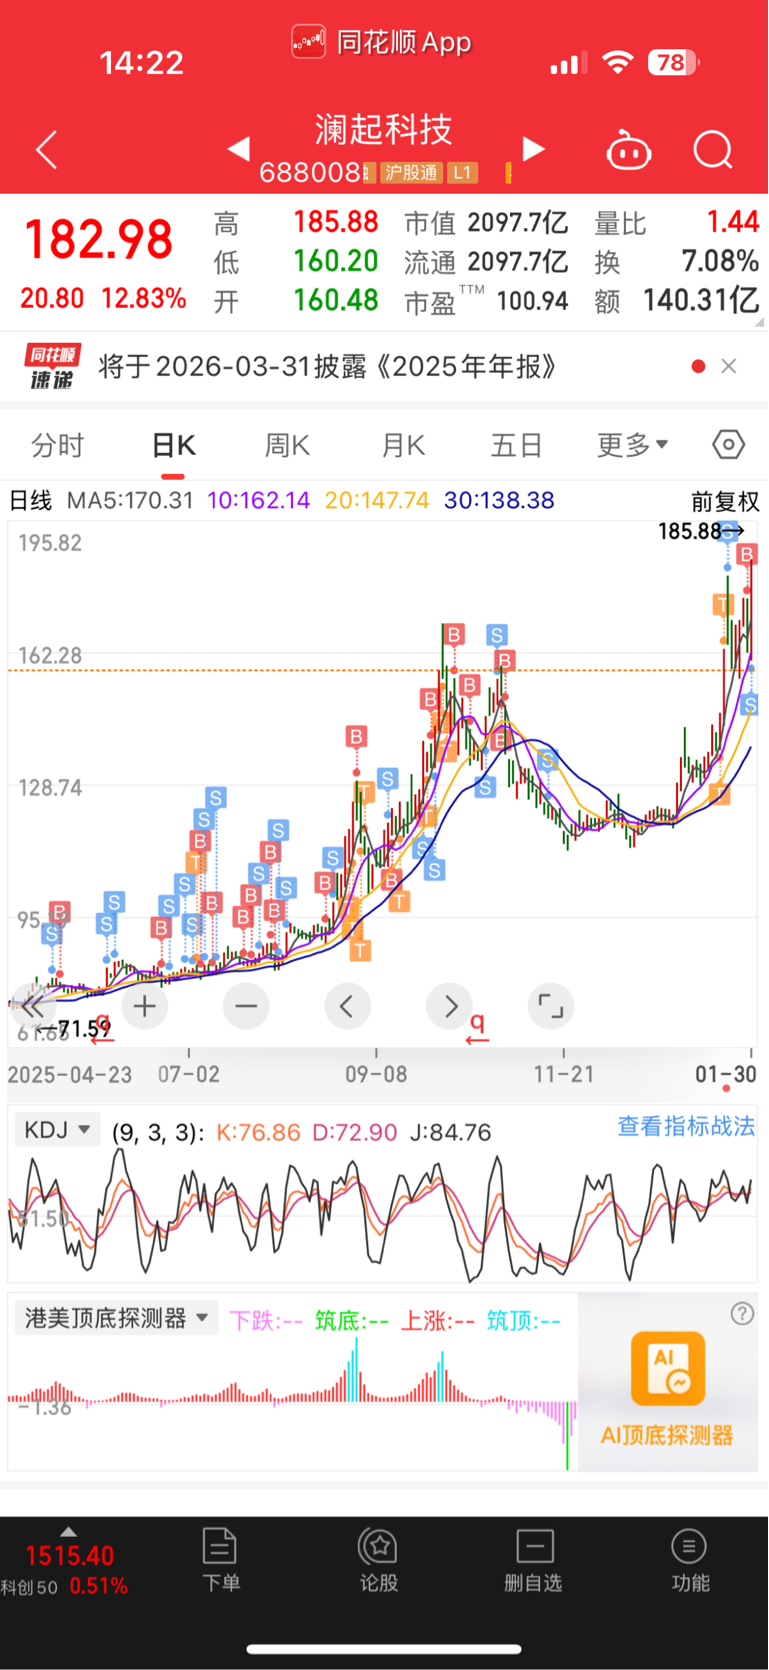This screenshot has height=1670, width=769.
Task: Tap the K:76.86 indicator value
Action: coord(258,1132)
